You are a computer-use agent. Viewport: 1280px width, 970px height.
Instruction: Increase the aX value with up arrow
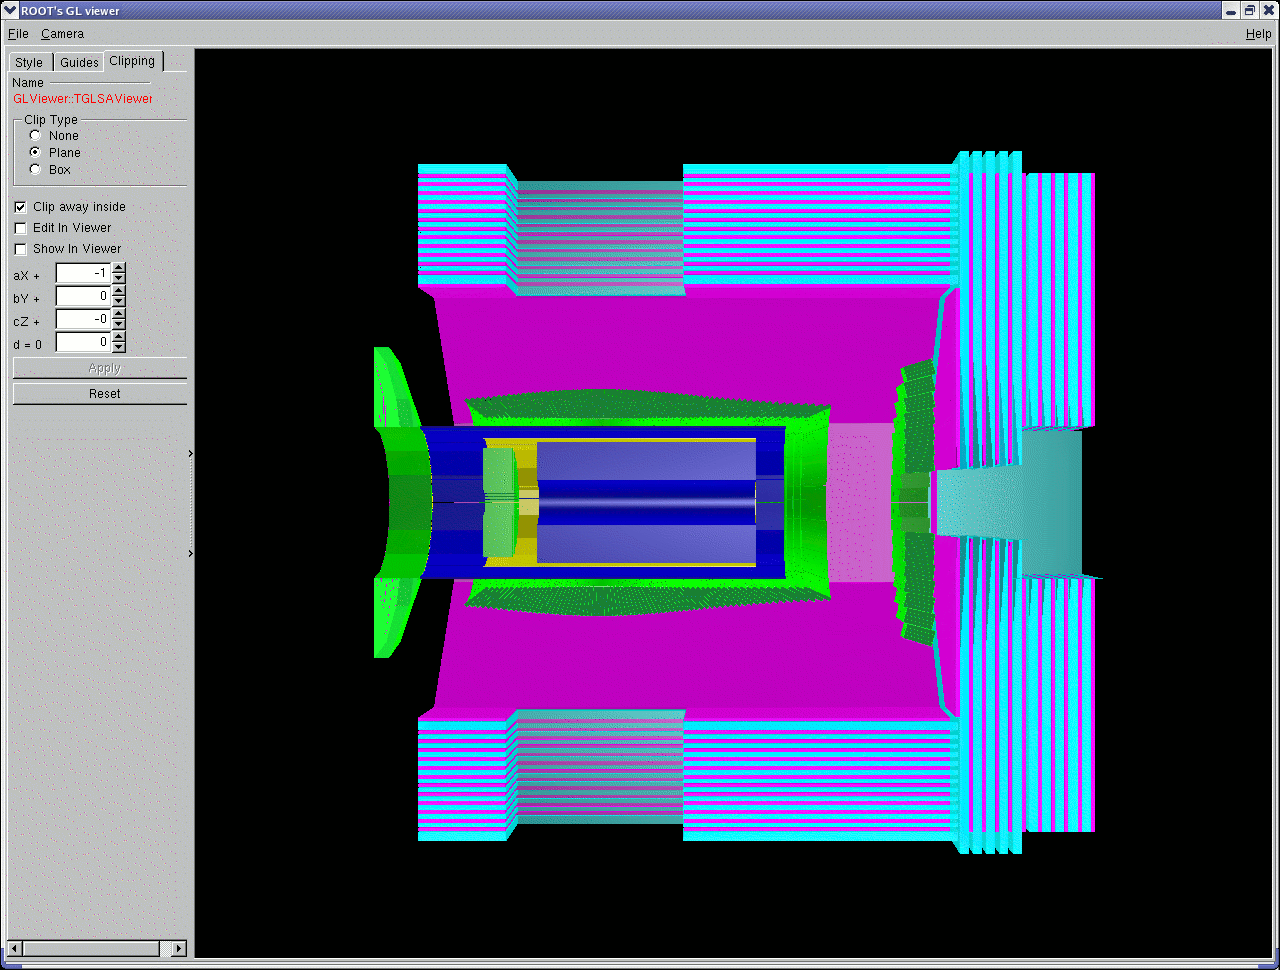point(119,268)
